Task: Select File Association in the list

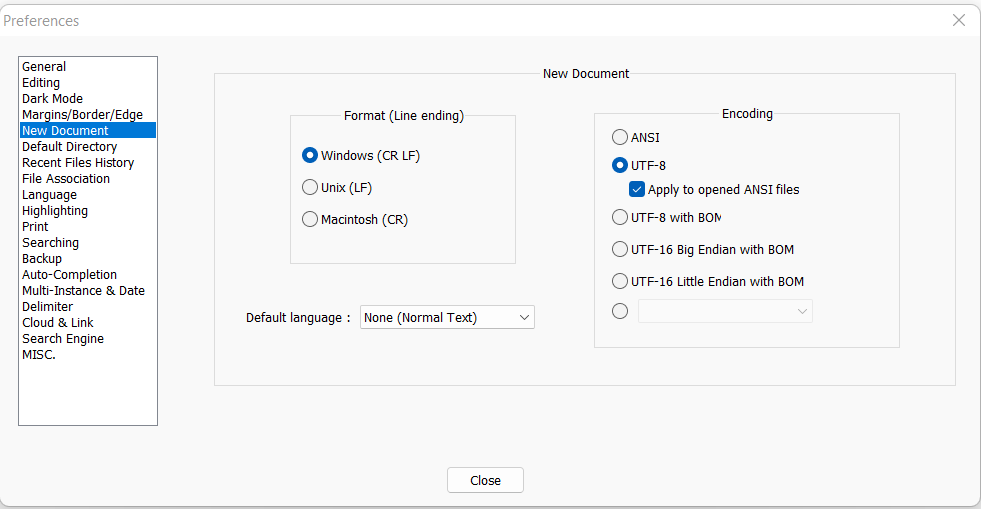Action: click(x=66, y=179)
